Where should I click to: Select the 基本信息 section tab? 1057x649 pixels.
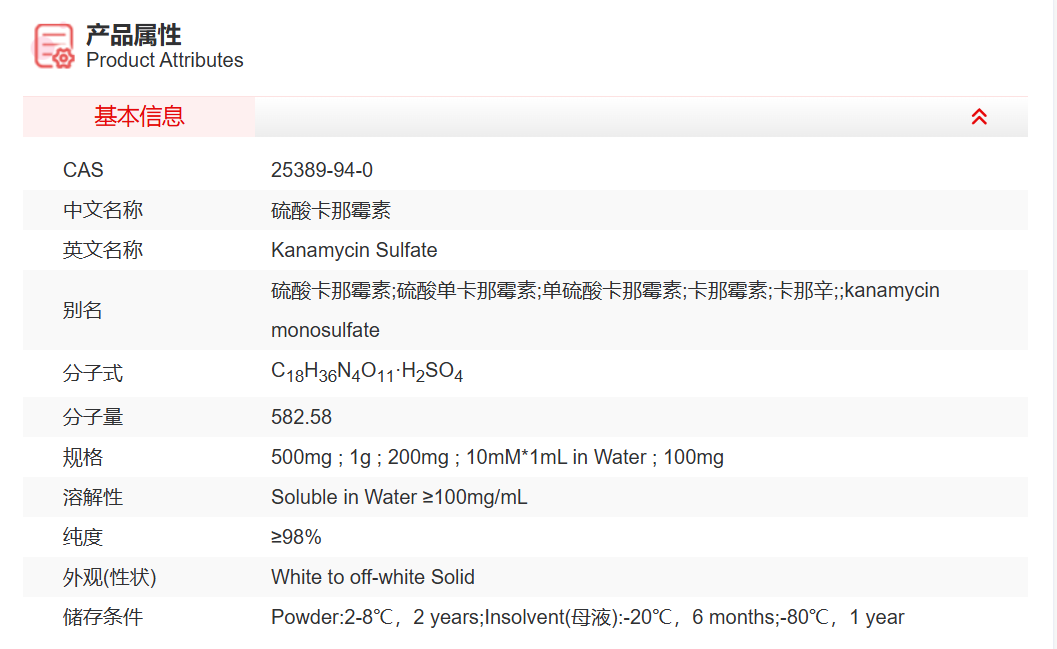tap(139, 117)
